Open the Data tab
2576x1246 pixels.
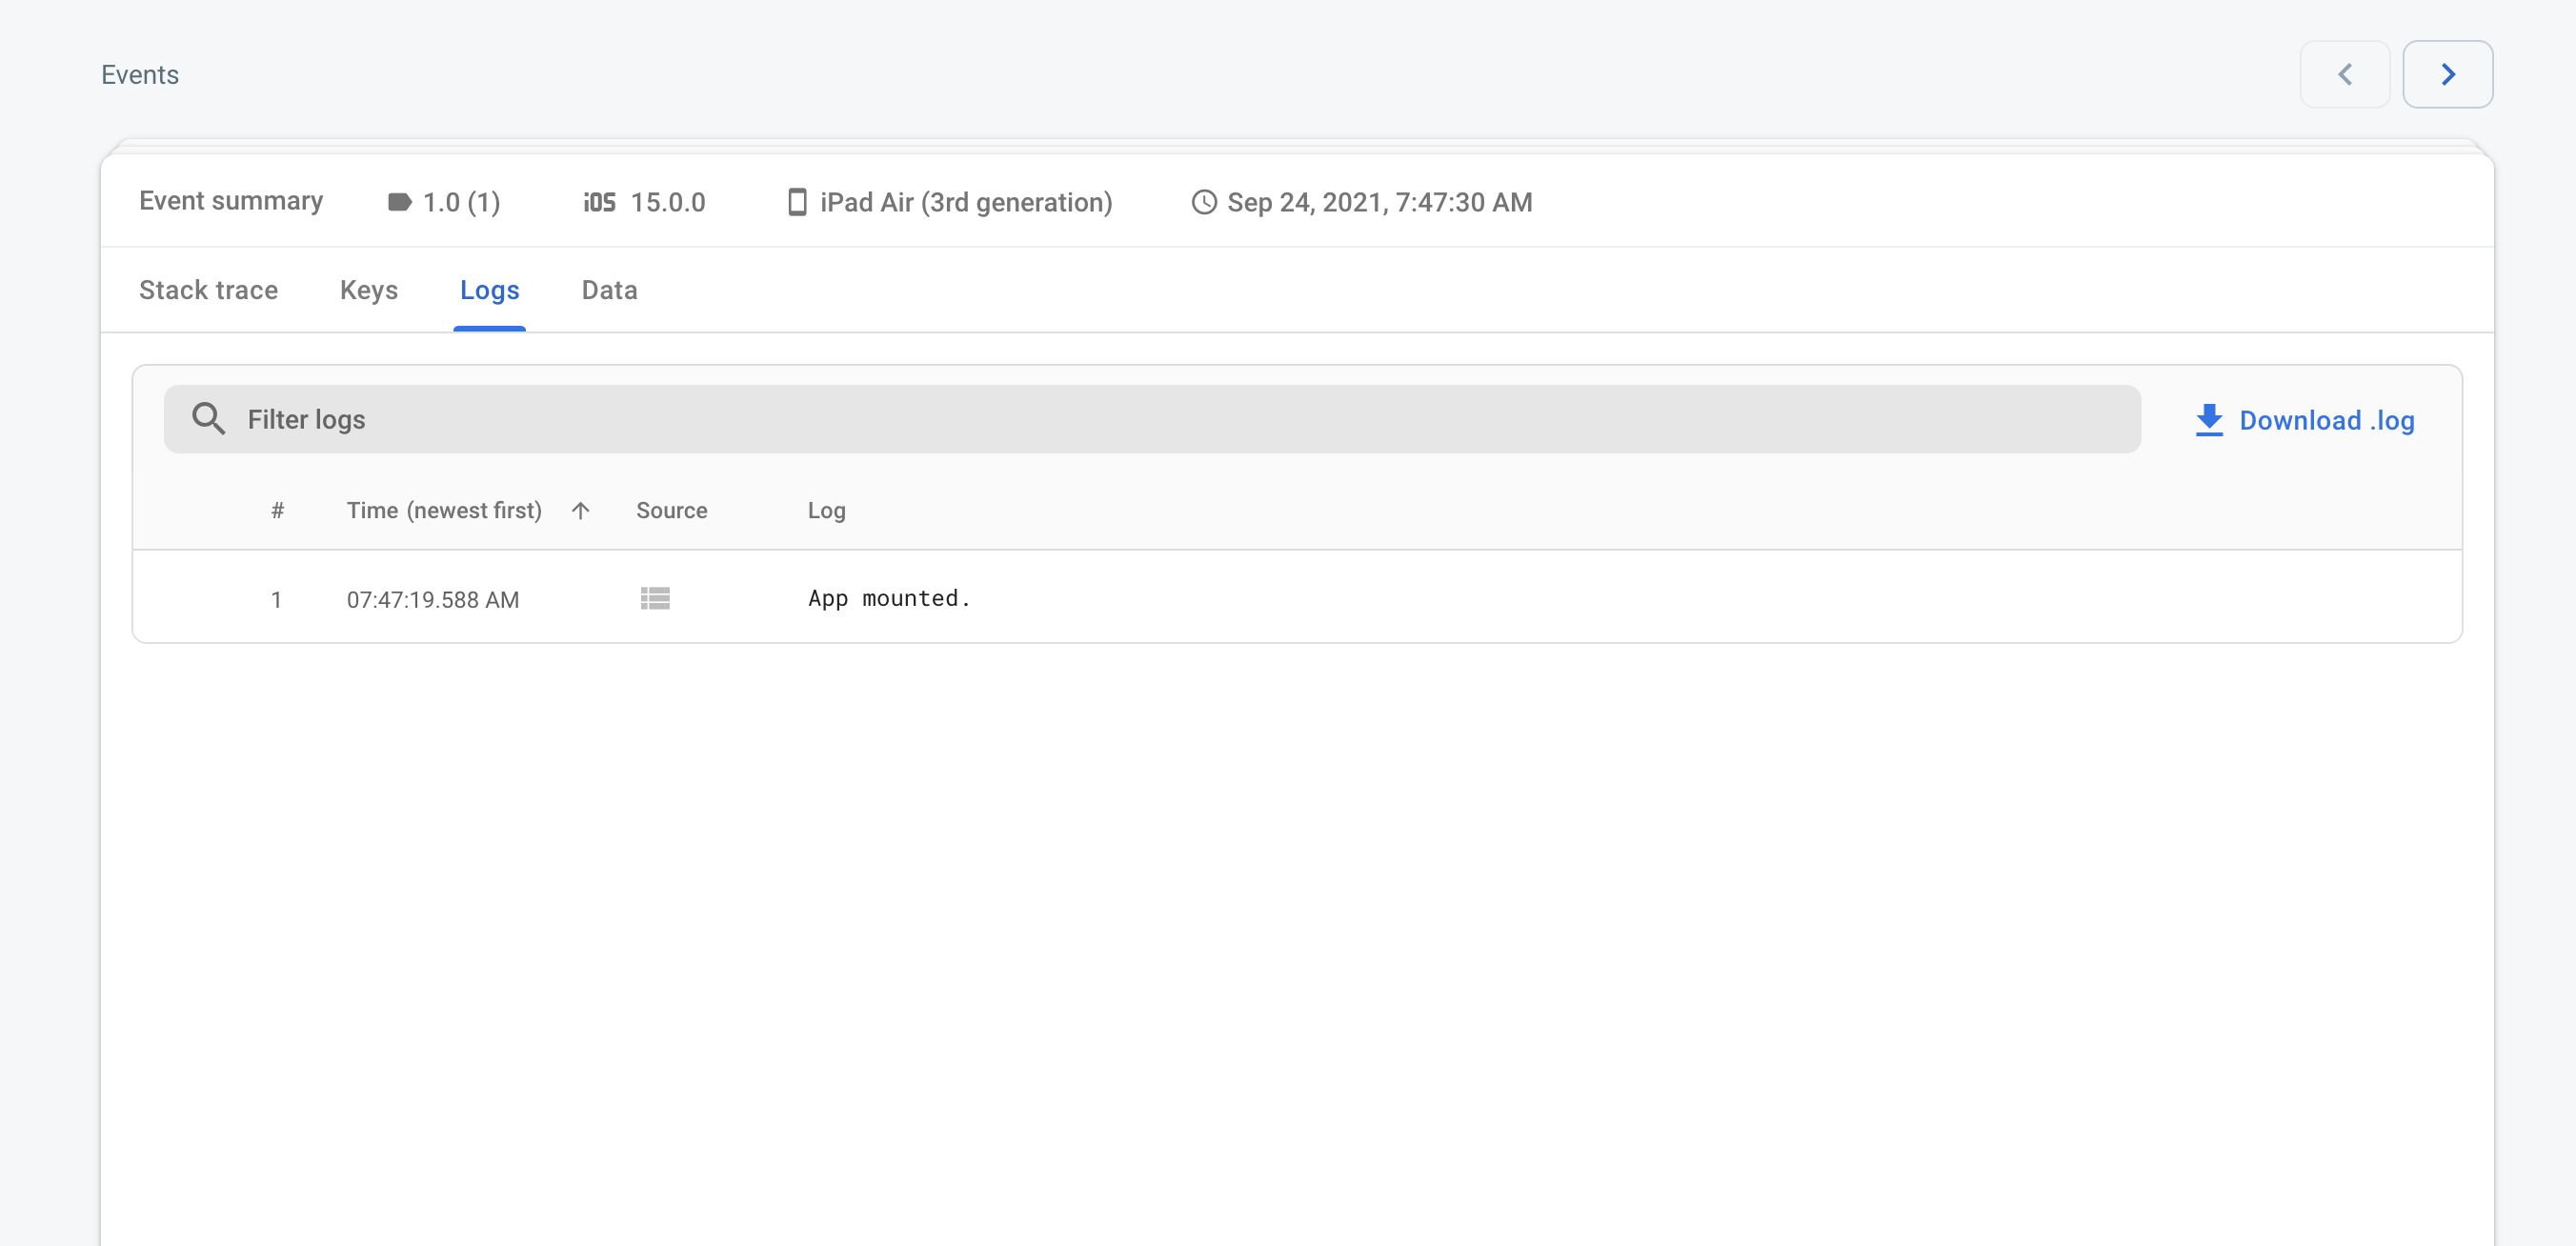[609, 290]
